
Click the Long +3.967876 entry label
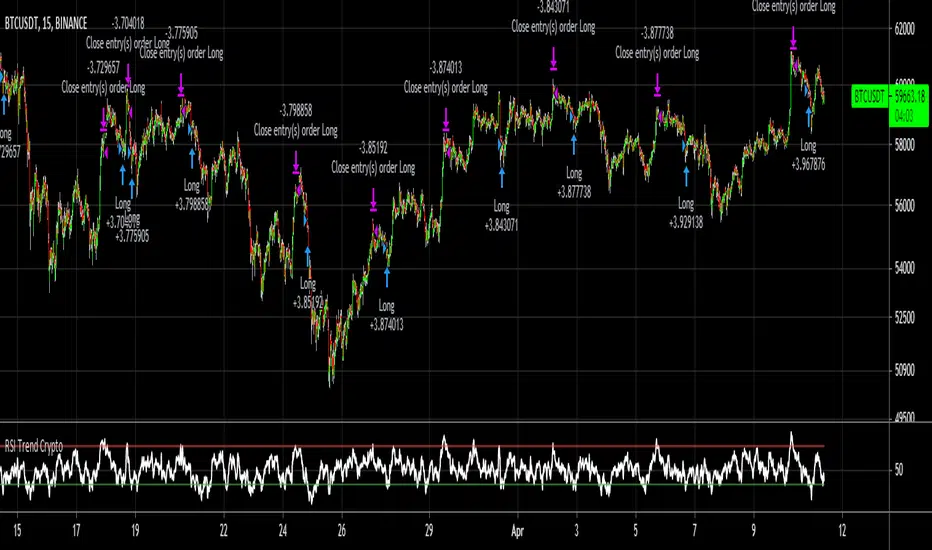coord(808,155)
